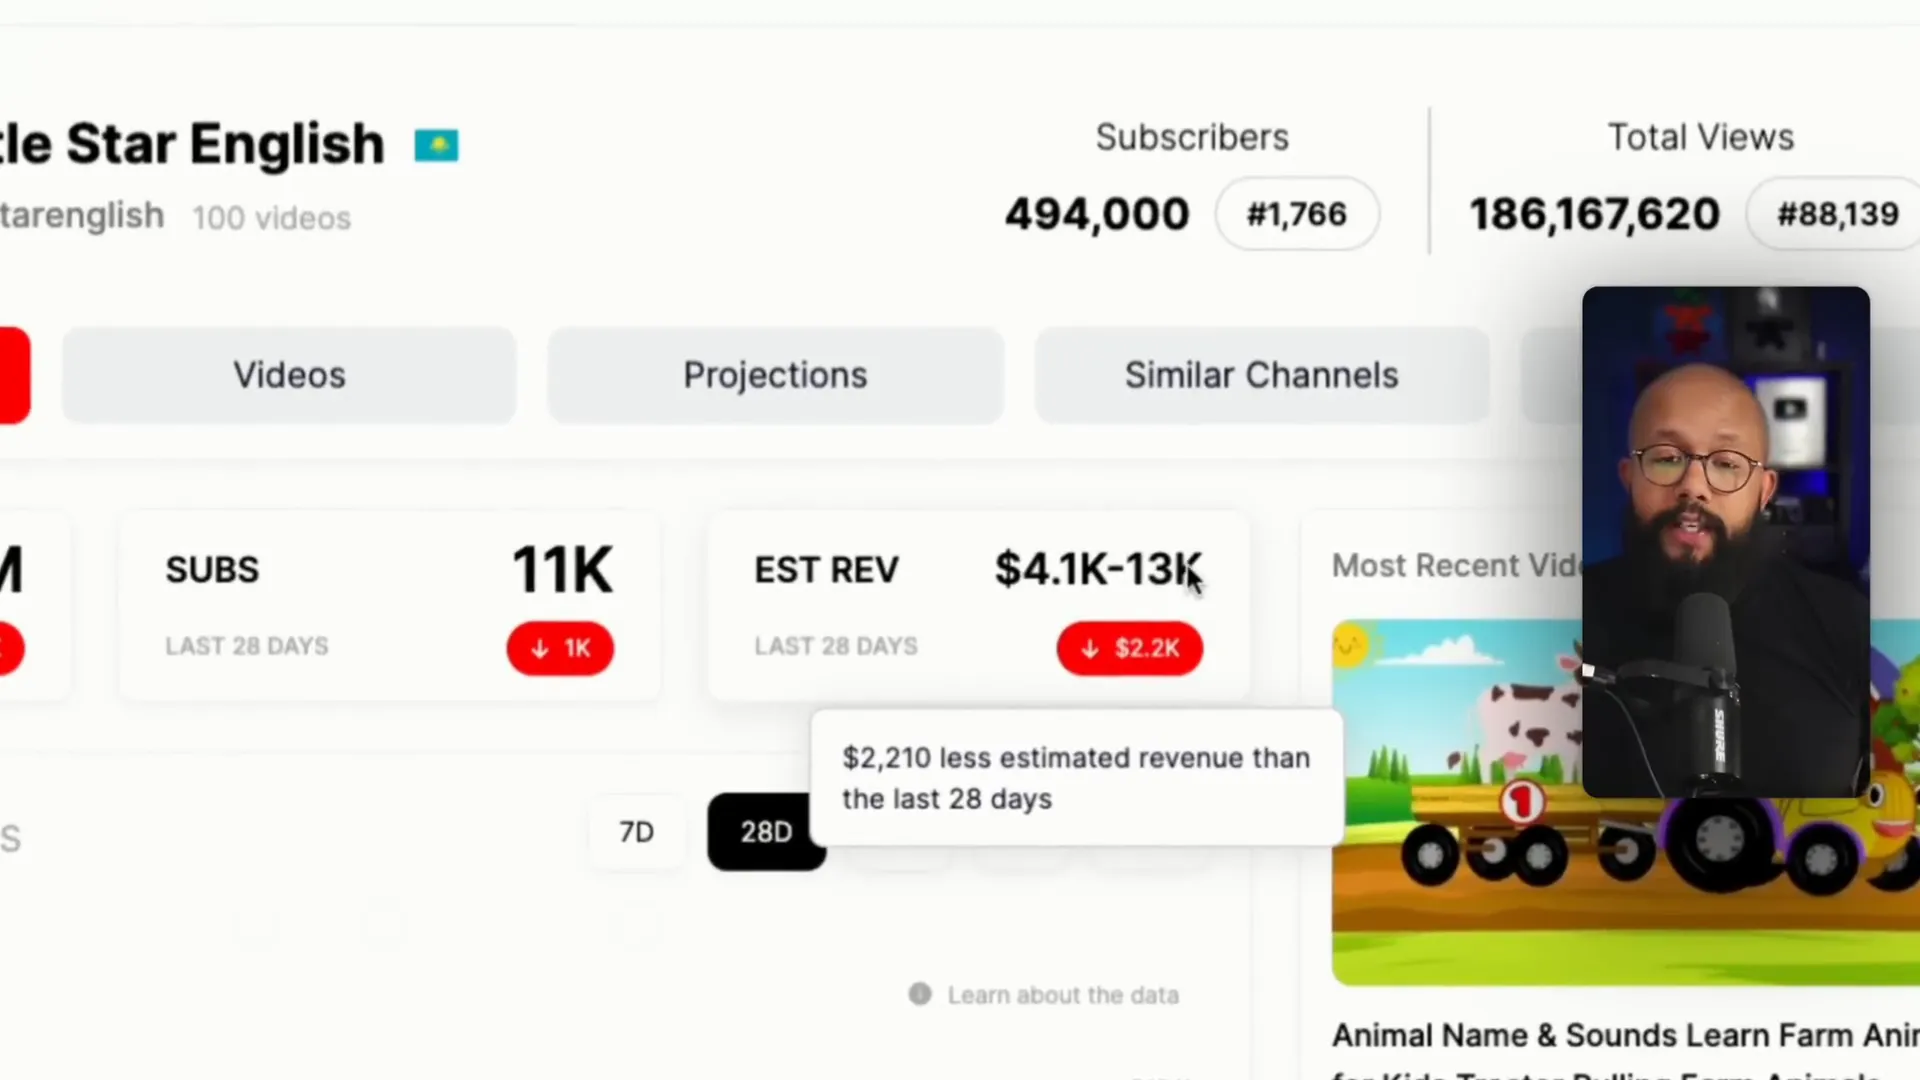Click the #88,139 total views rank badge

click(1836, 214)
